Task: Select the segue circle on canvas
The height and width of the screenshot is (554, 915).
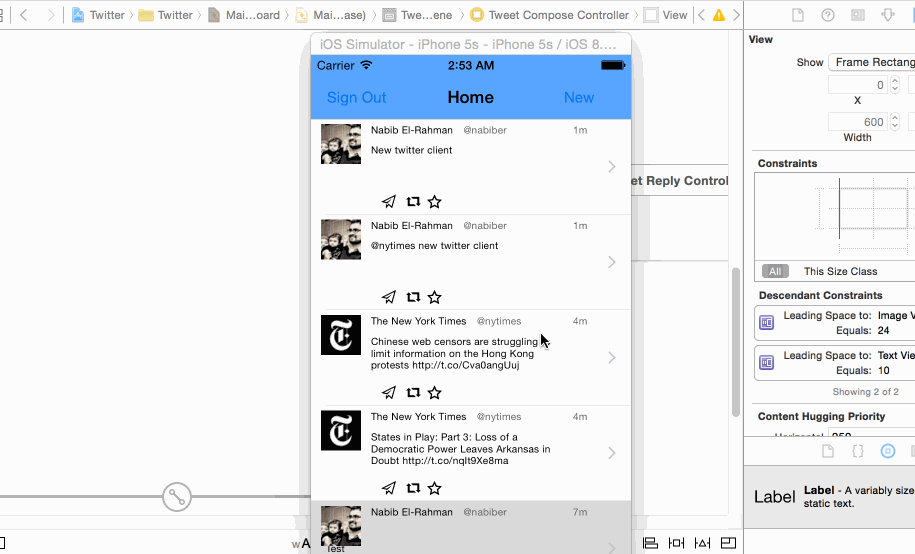Action: tap(177, 497)
